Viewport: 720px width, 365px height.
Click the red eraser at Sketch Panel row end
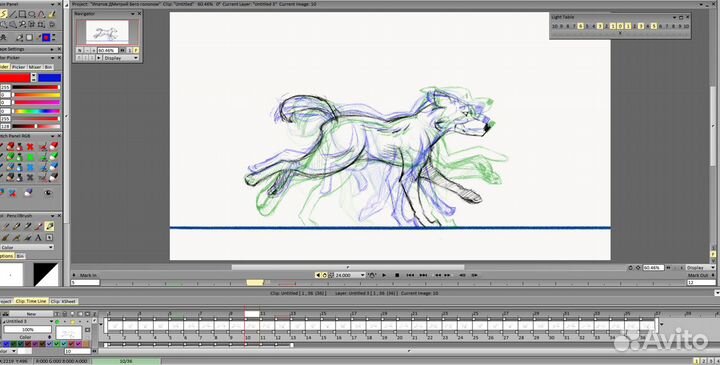(54, 146)
